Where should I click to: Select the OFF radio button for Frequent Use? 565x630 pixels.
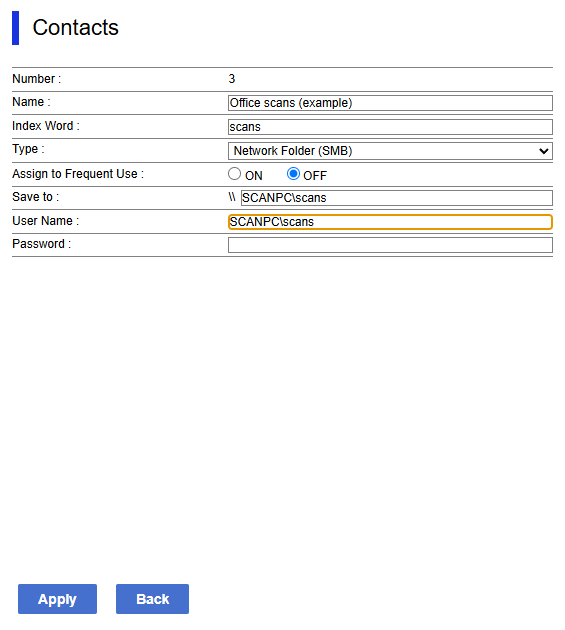click(x=293, y=174)
